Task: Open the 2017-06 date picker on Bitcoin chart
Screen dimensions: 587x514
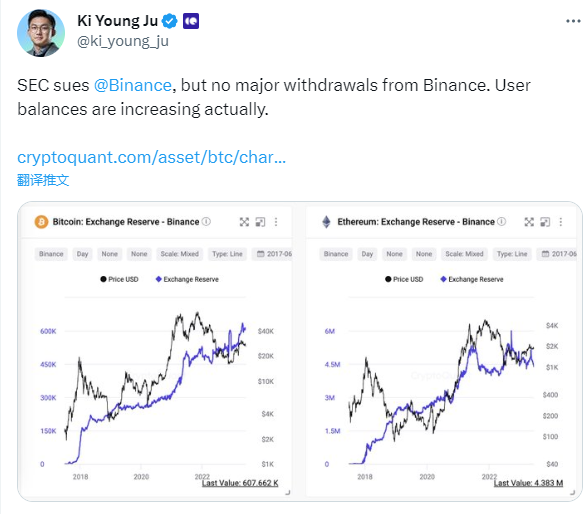Action: (x=272, y=254)
